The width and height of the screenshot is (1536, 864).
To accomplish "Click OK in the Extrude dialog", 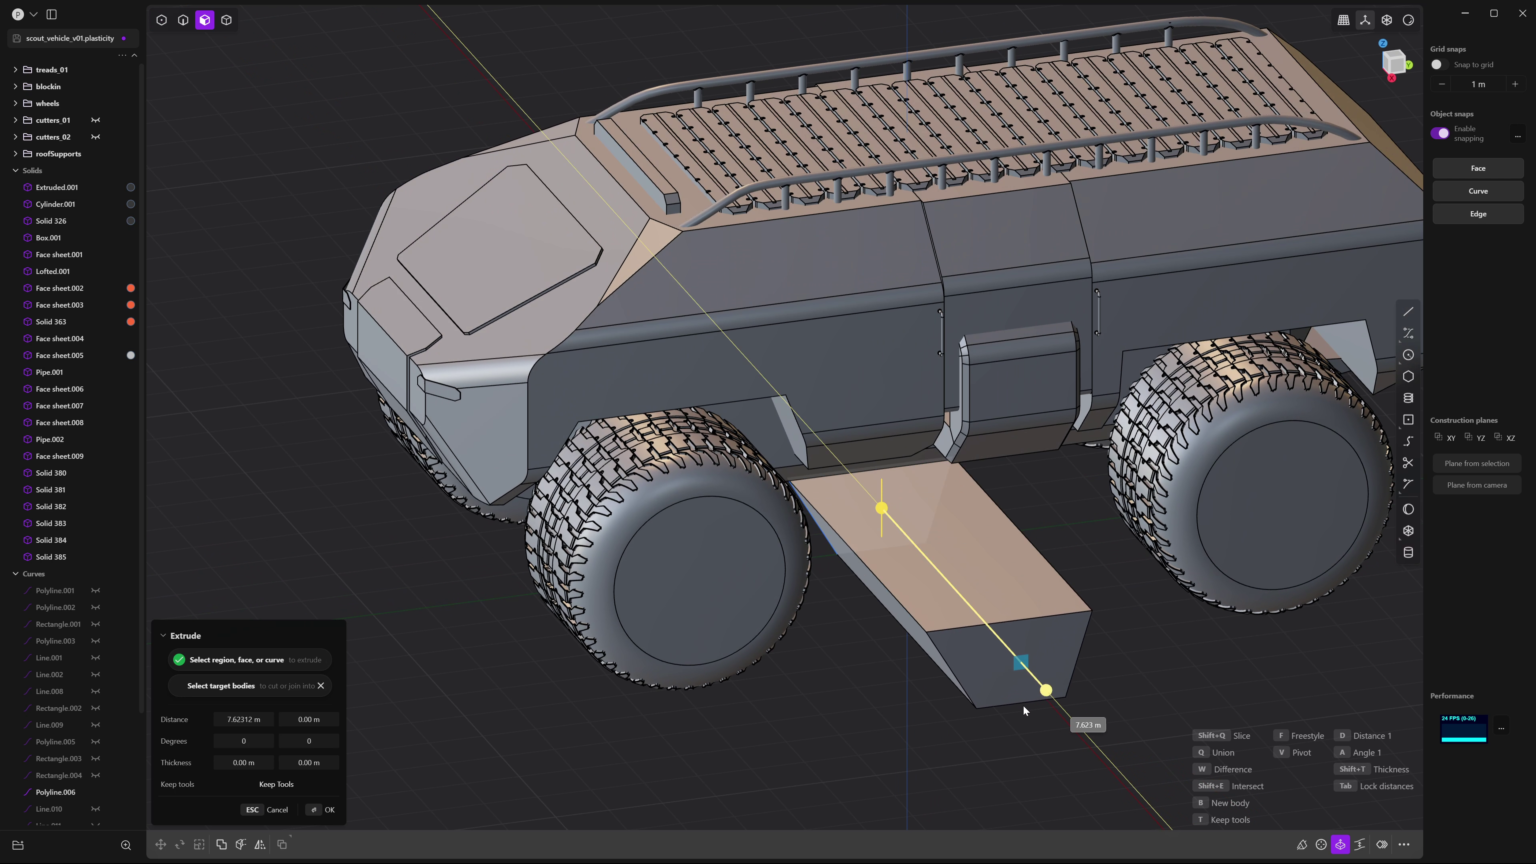I will point(321,810).
